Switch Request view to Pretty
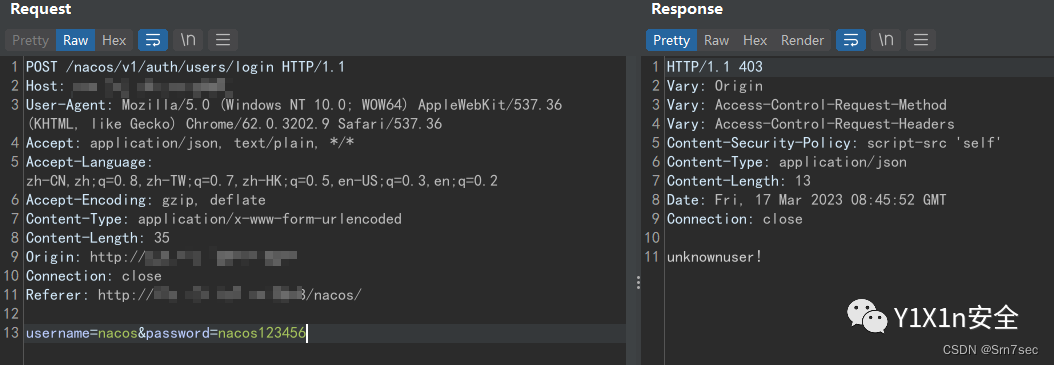1054x365 pixels. click(x=30, y=40)
